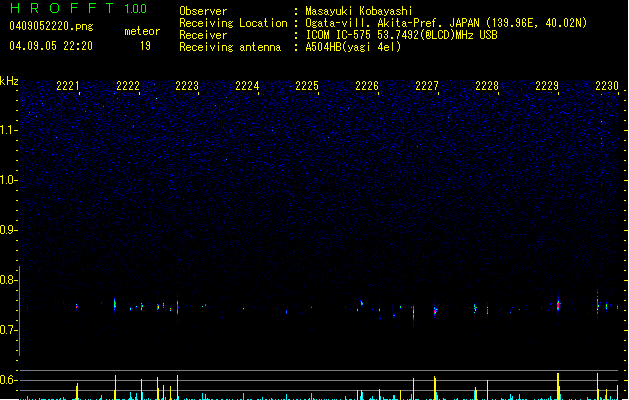
Task: Click the Observer label
Action: (203, 11)
